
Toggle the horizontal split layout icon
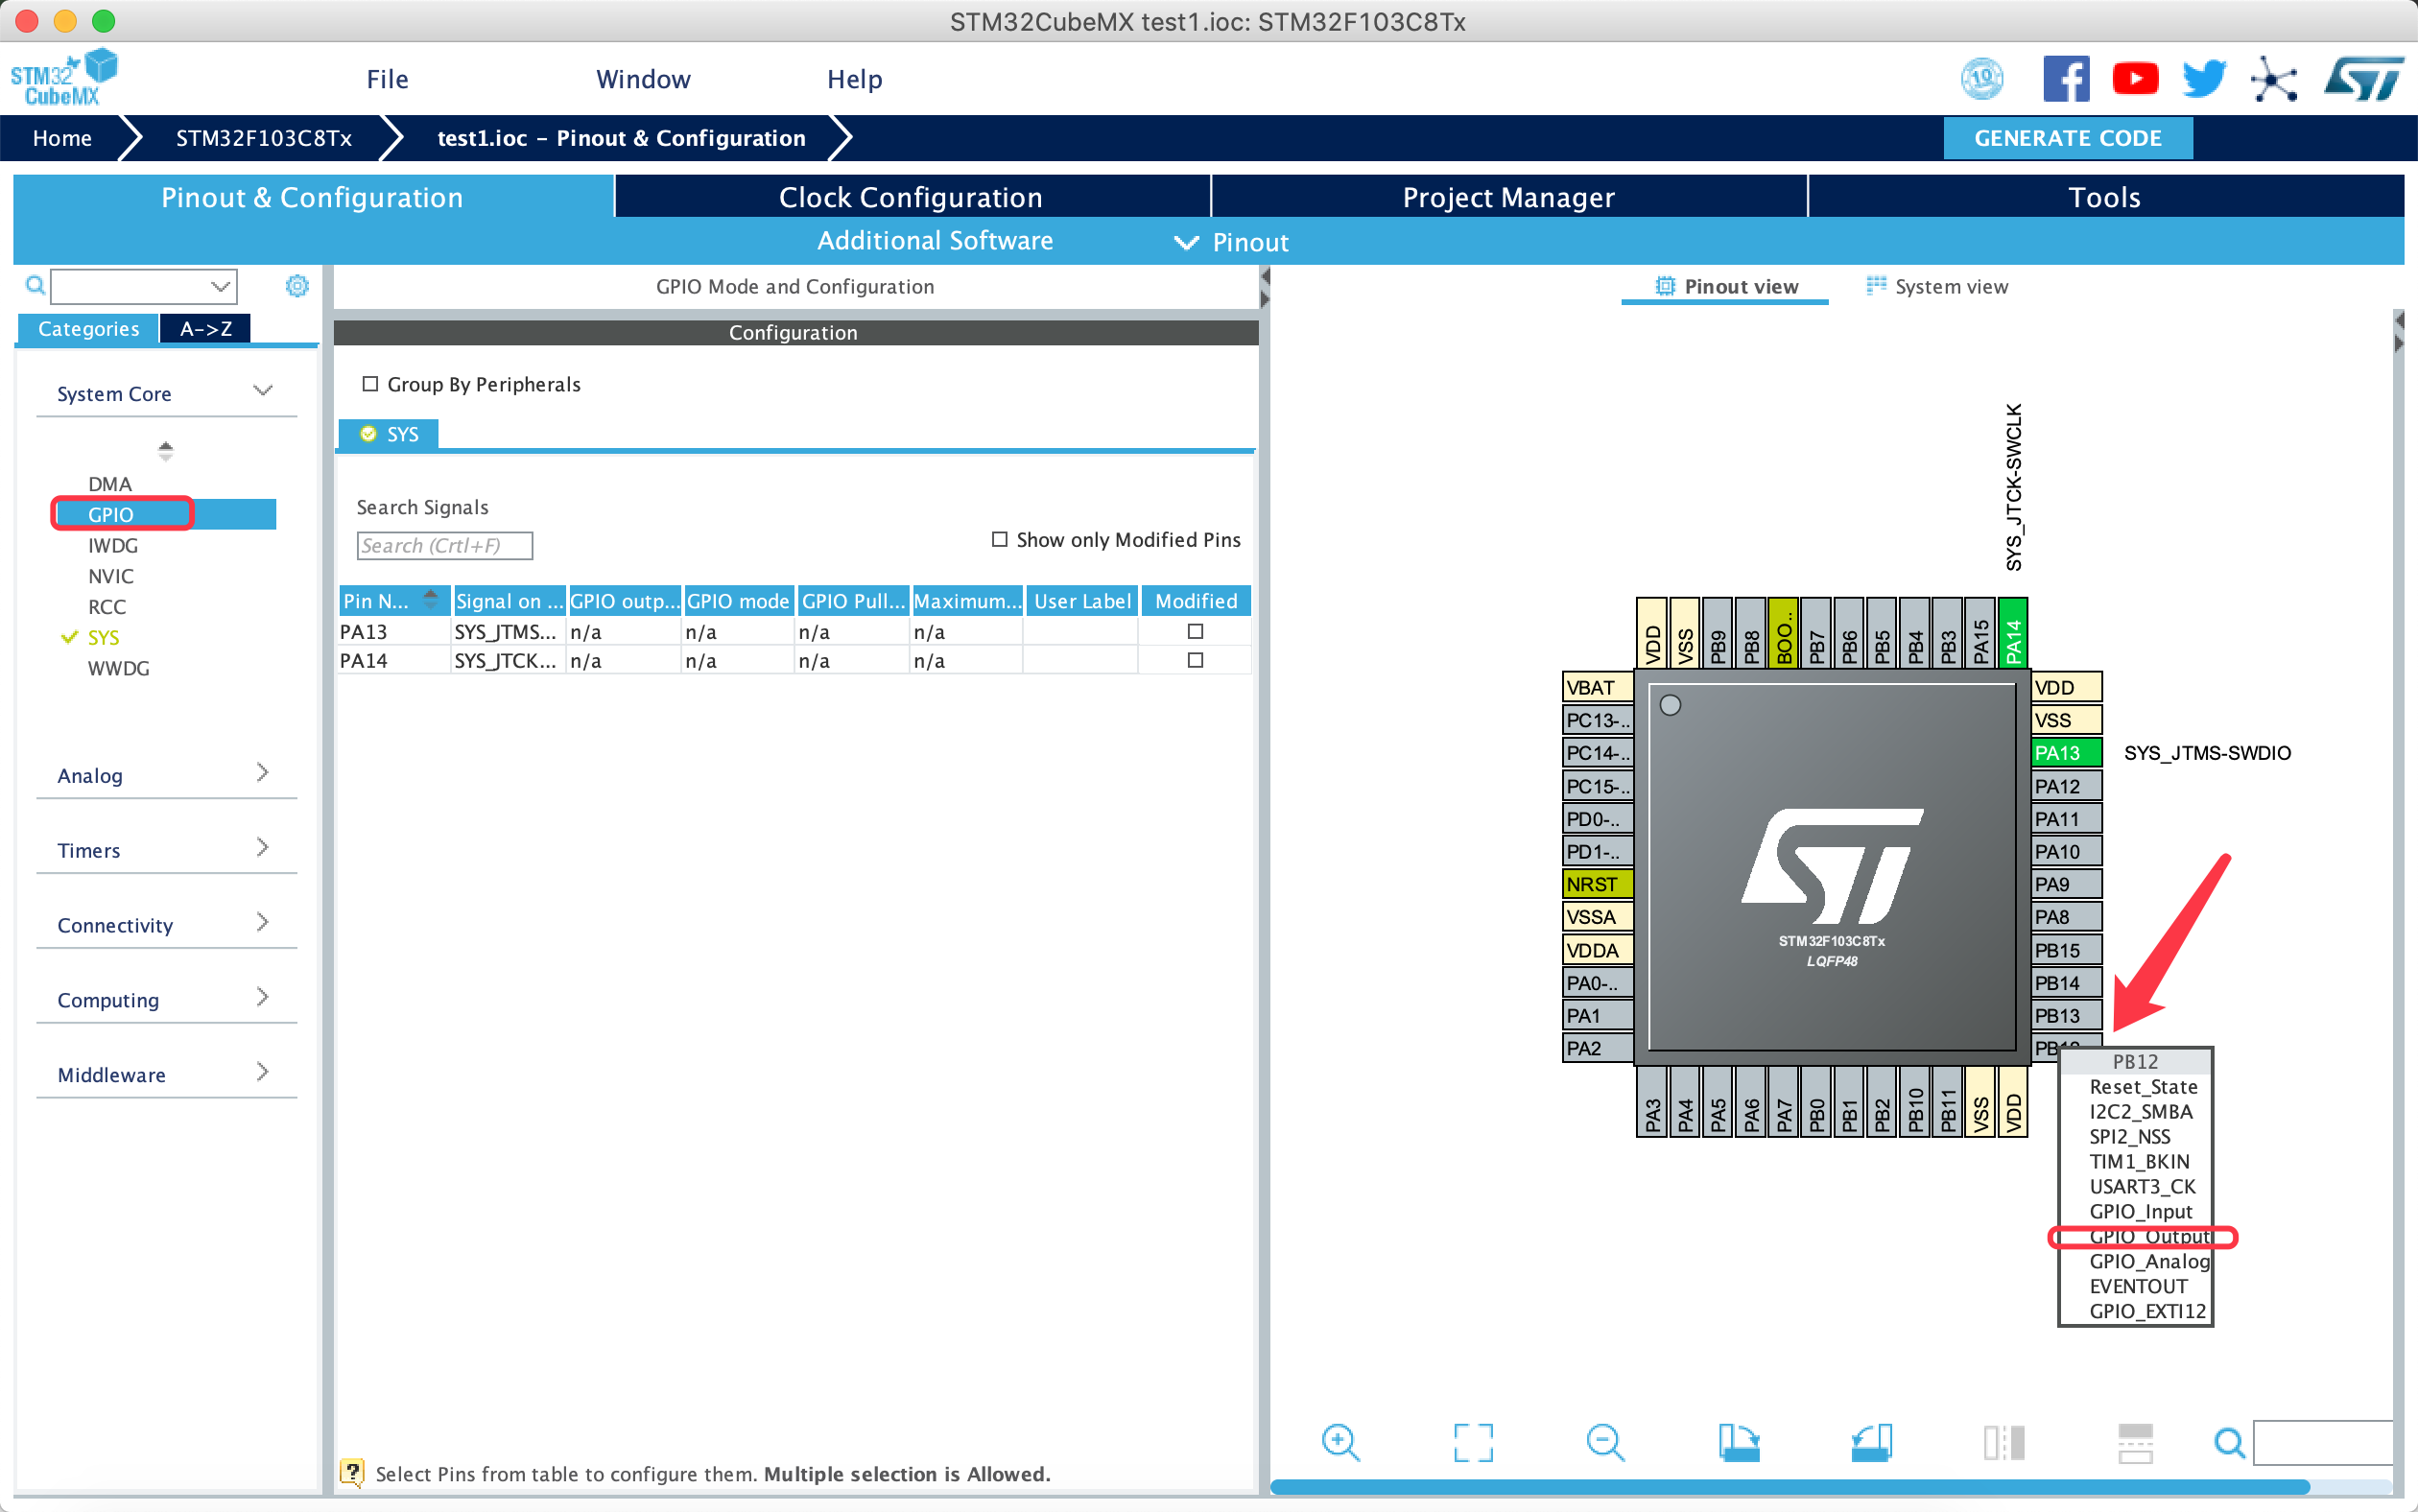tap(2135, 1443)
